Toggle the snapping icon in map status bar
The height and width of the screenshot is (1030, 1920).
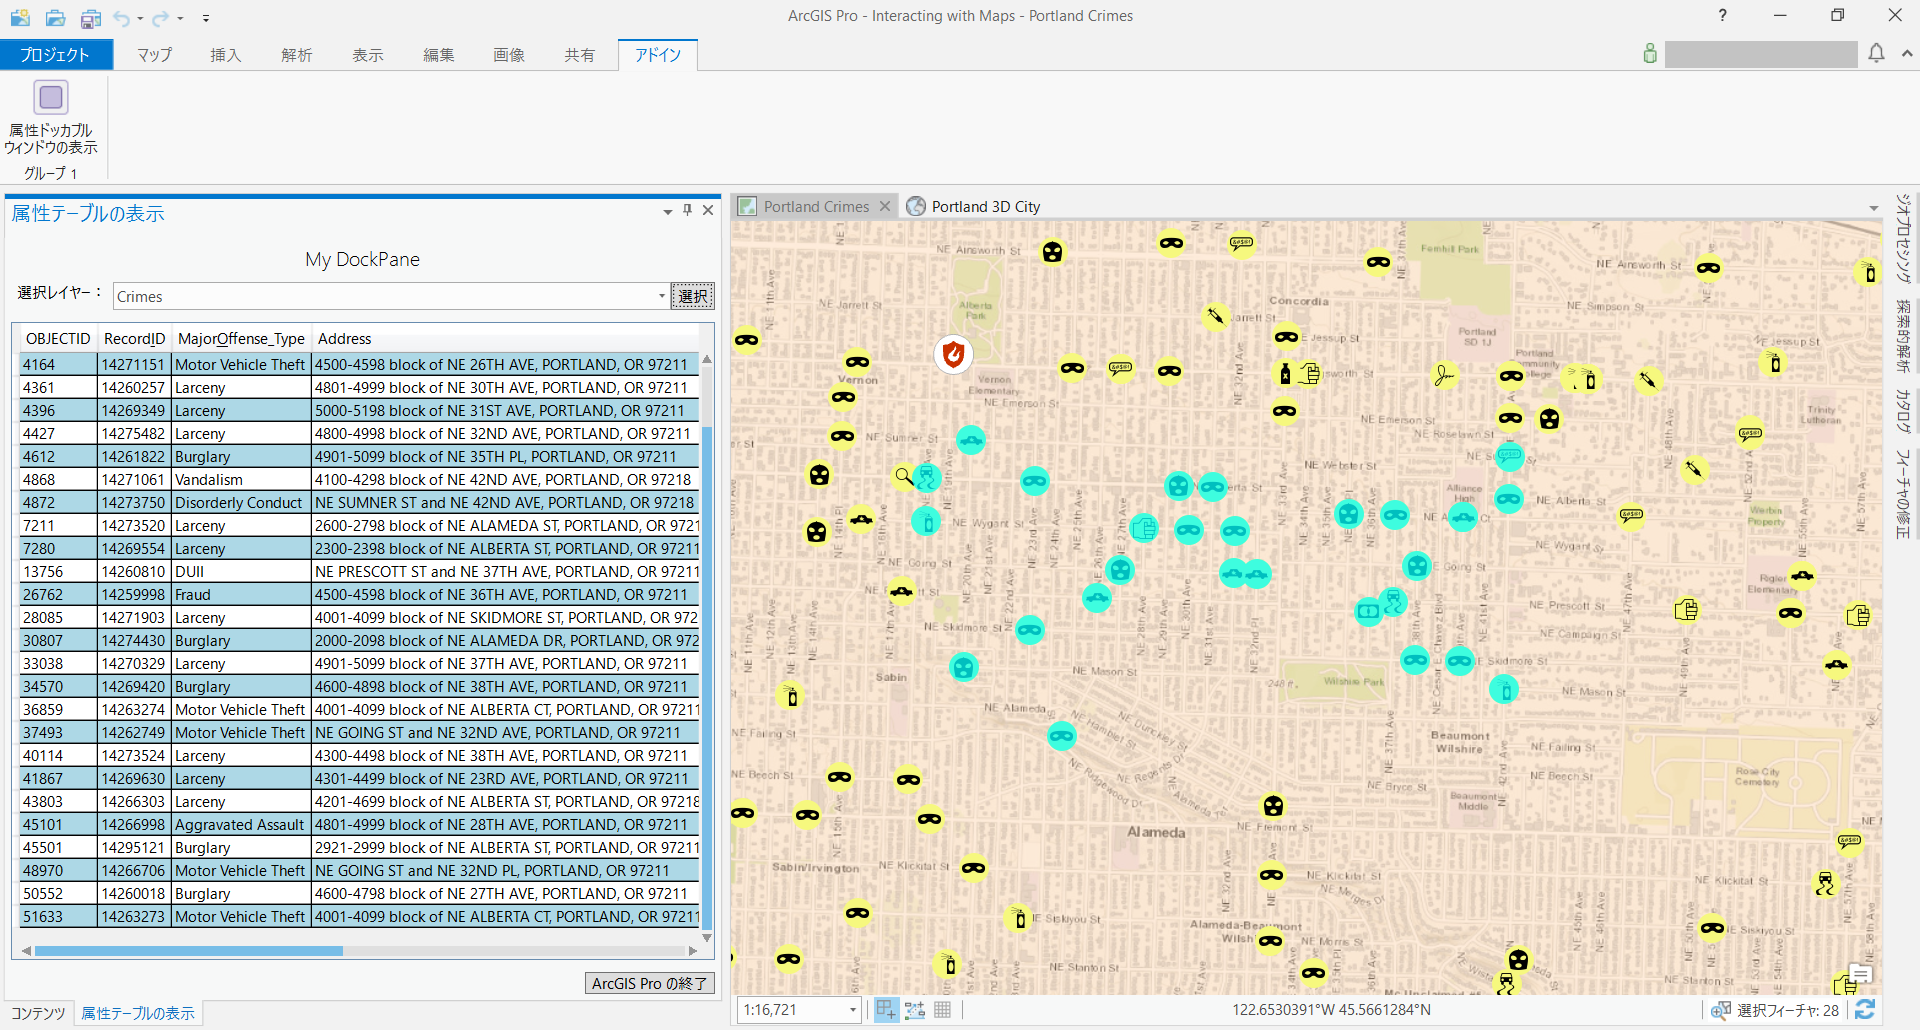point(886,1010)
